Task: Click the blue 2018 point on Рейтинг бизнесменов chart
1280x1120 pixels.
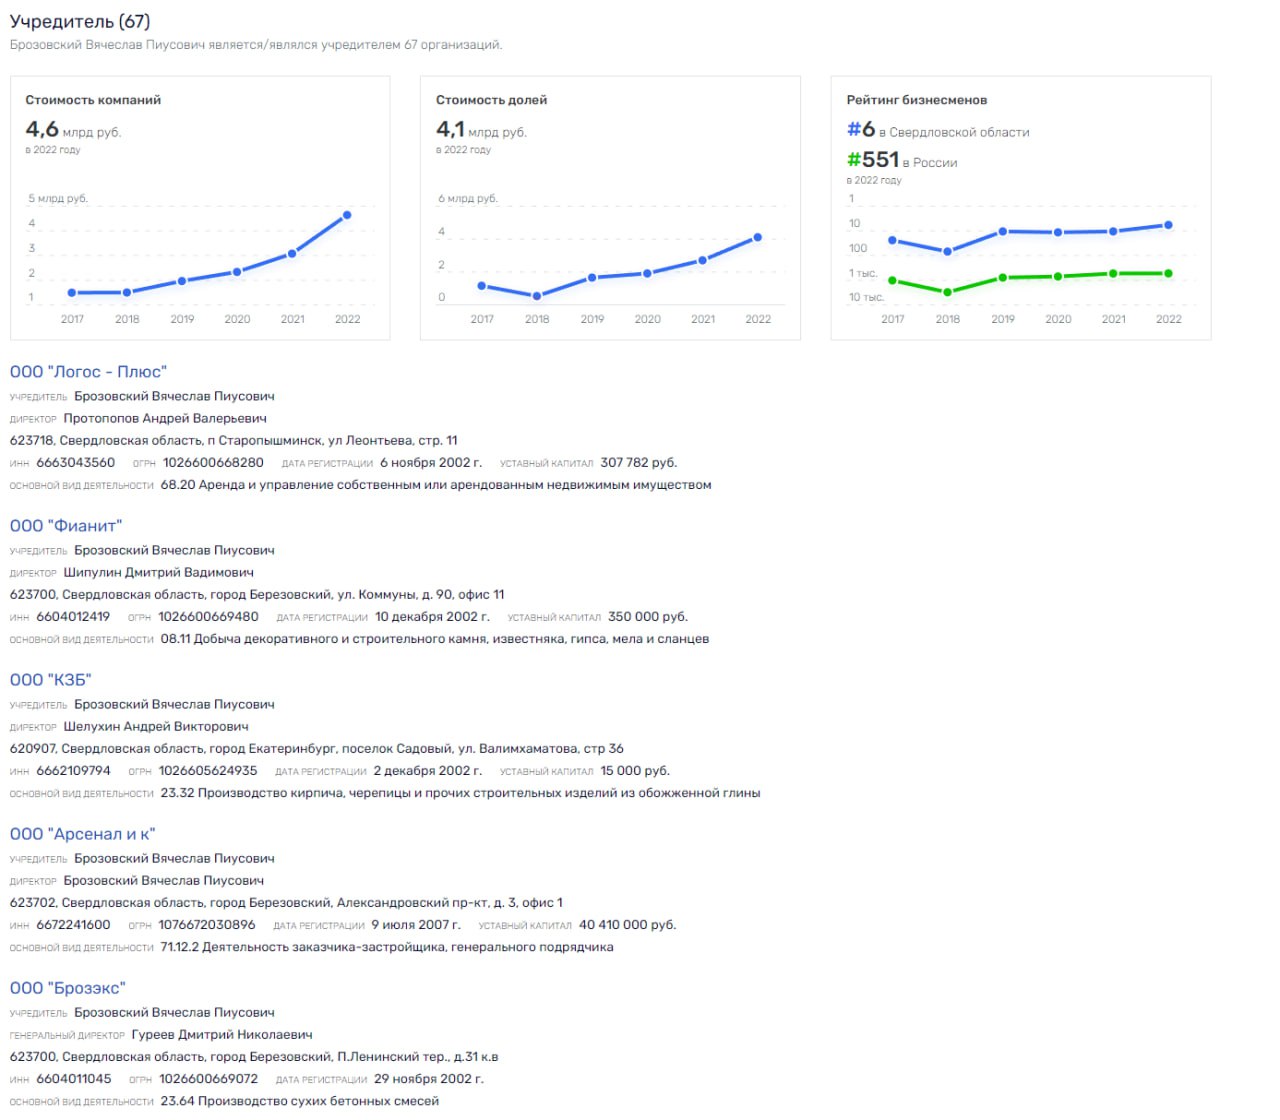Action: pos(948,251)
